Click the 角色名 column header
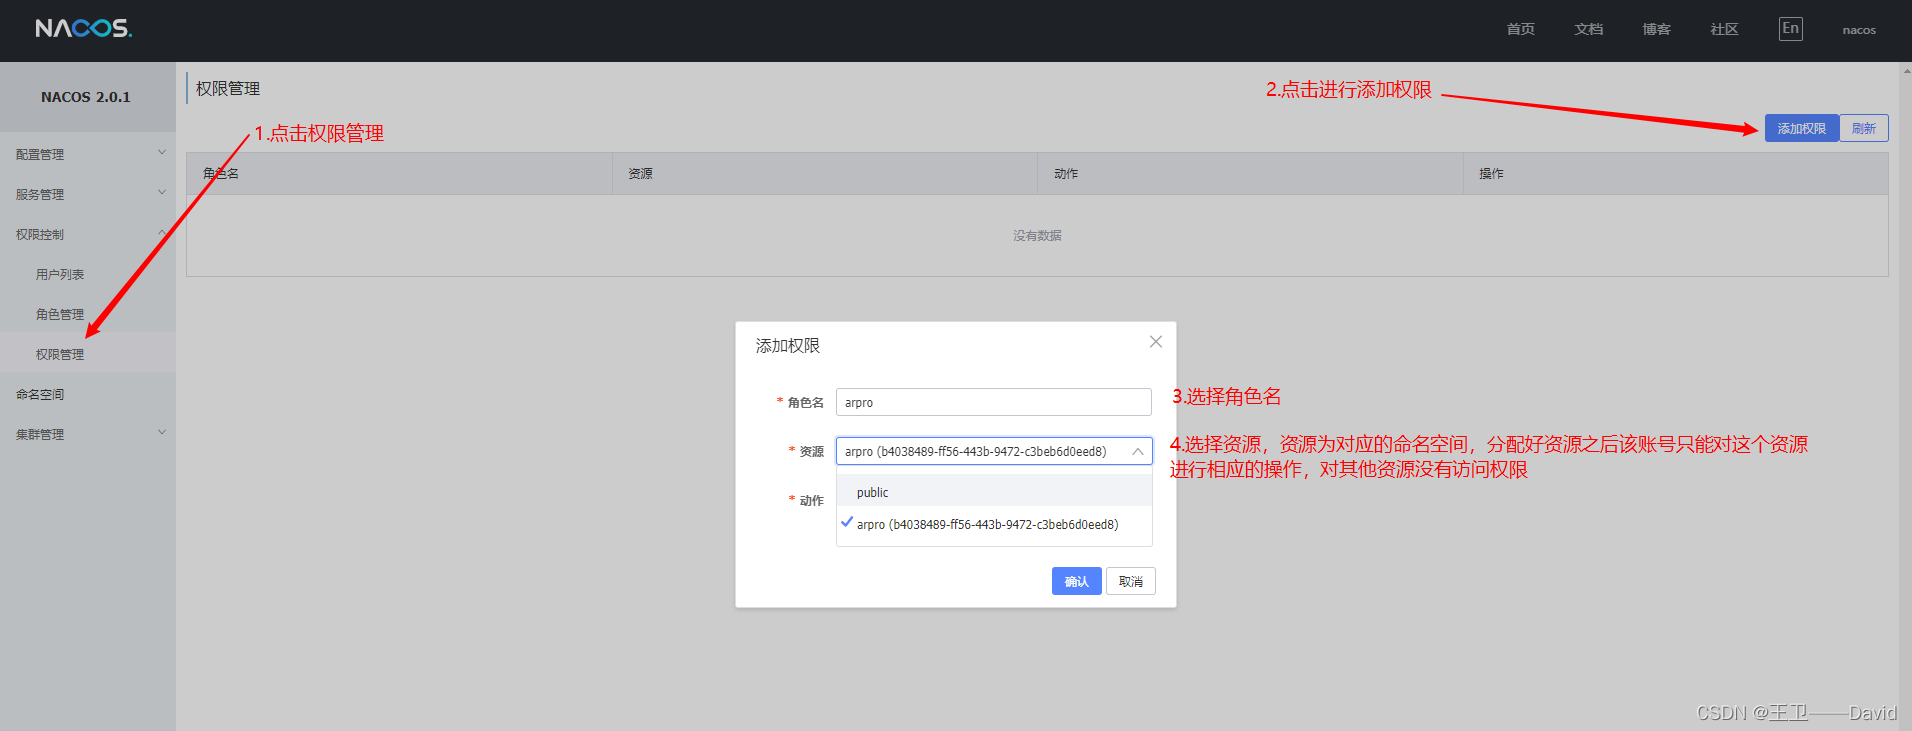Image resolution: width=1912 pixels, height=731 pixels. click(x=399, y=173)
